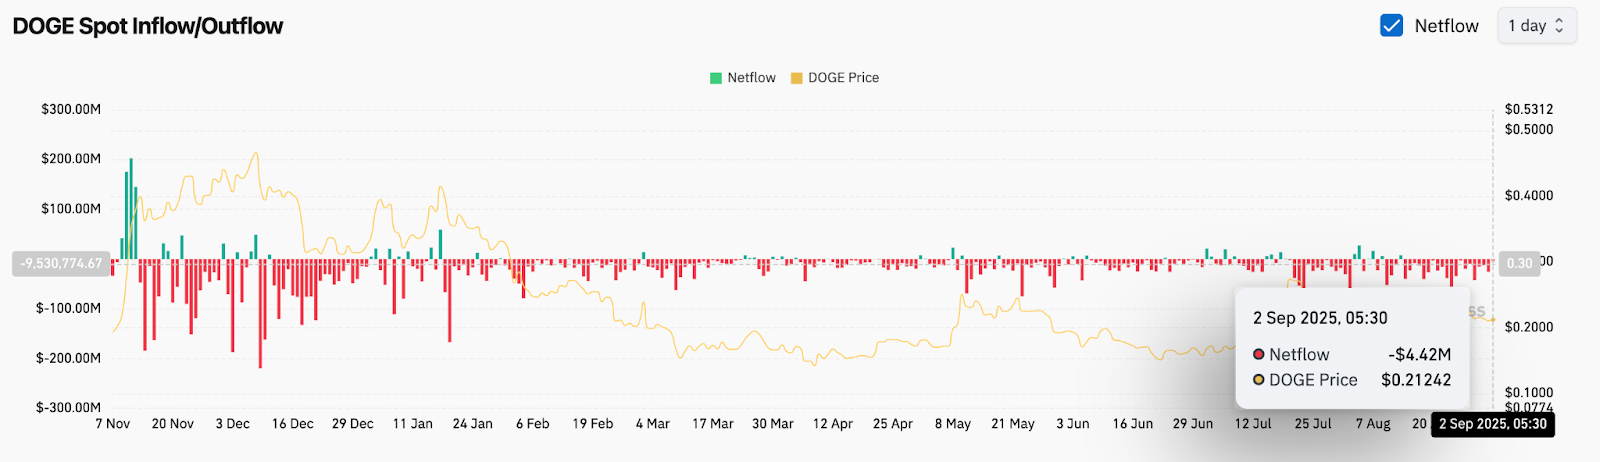Click the yellow DOGE Price legend square
Image resolution: width=1600 pixels, height=462 pixels.
797,78
